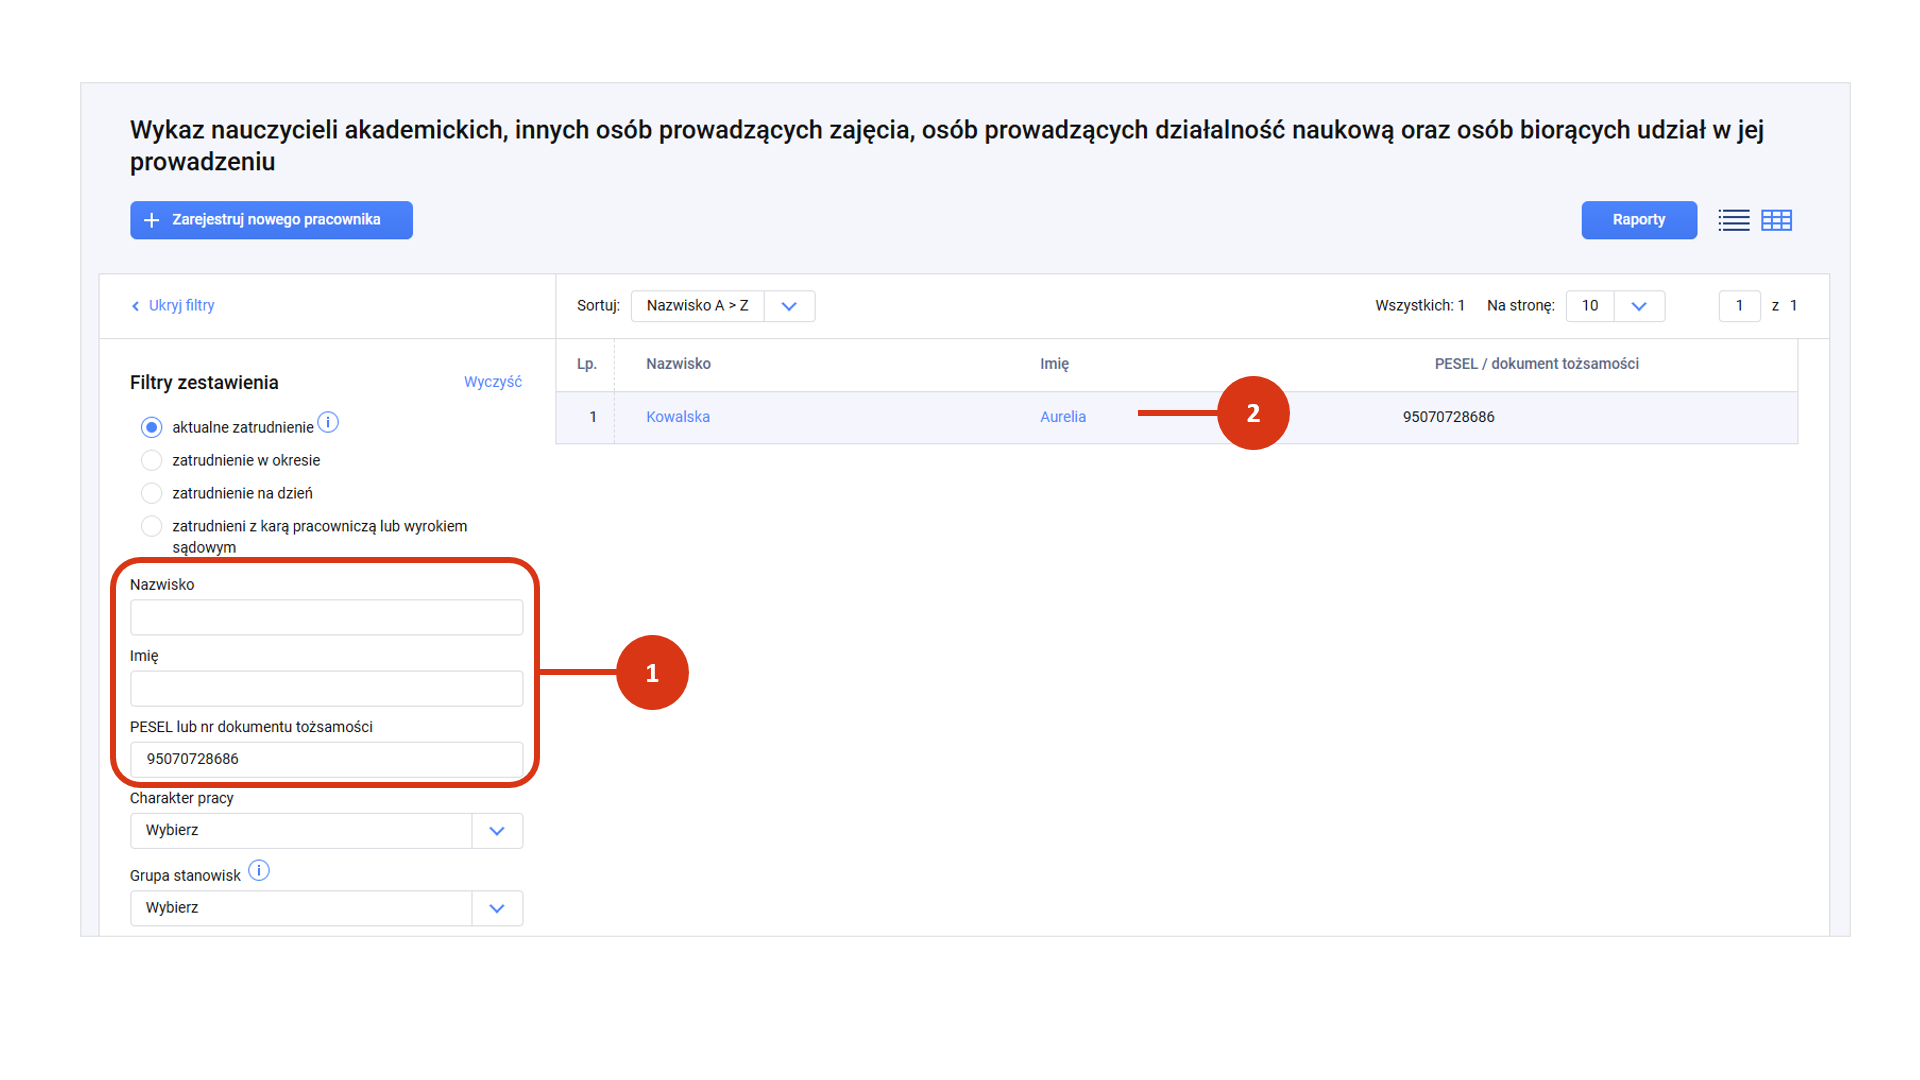Viewport: 1920px width, 1080px height.
Task: Click the Raporty button
Action: [1638, 220]
